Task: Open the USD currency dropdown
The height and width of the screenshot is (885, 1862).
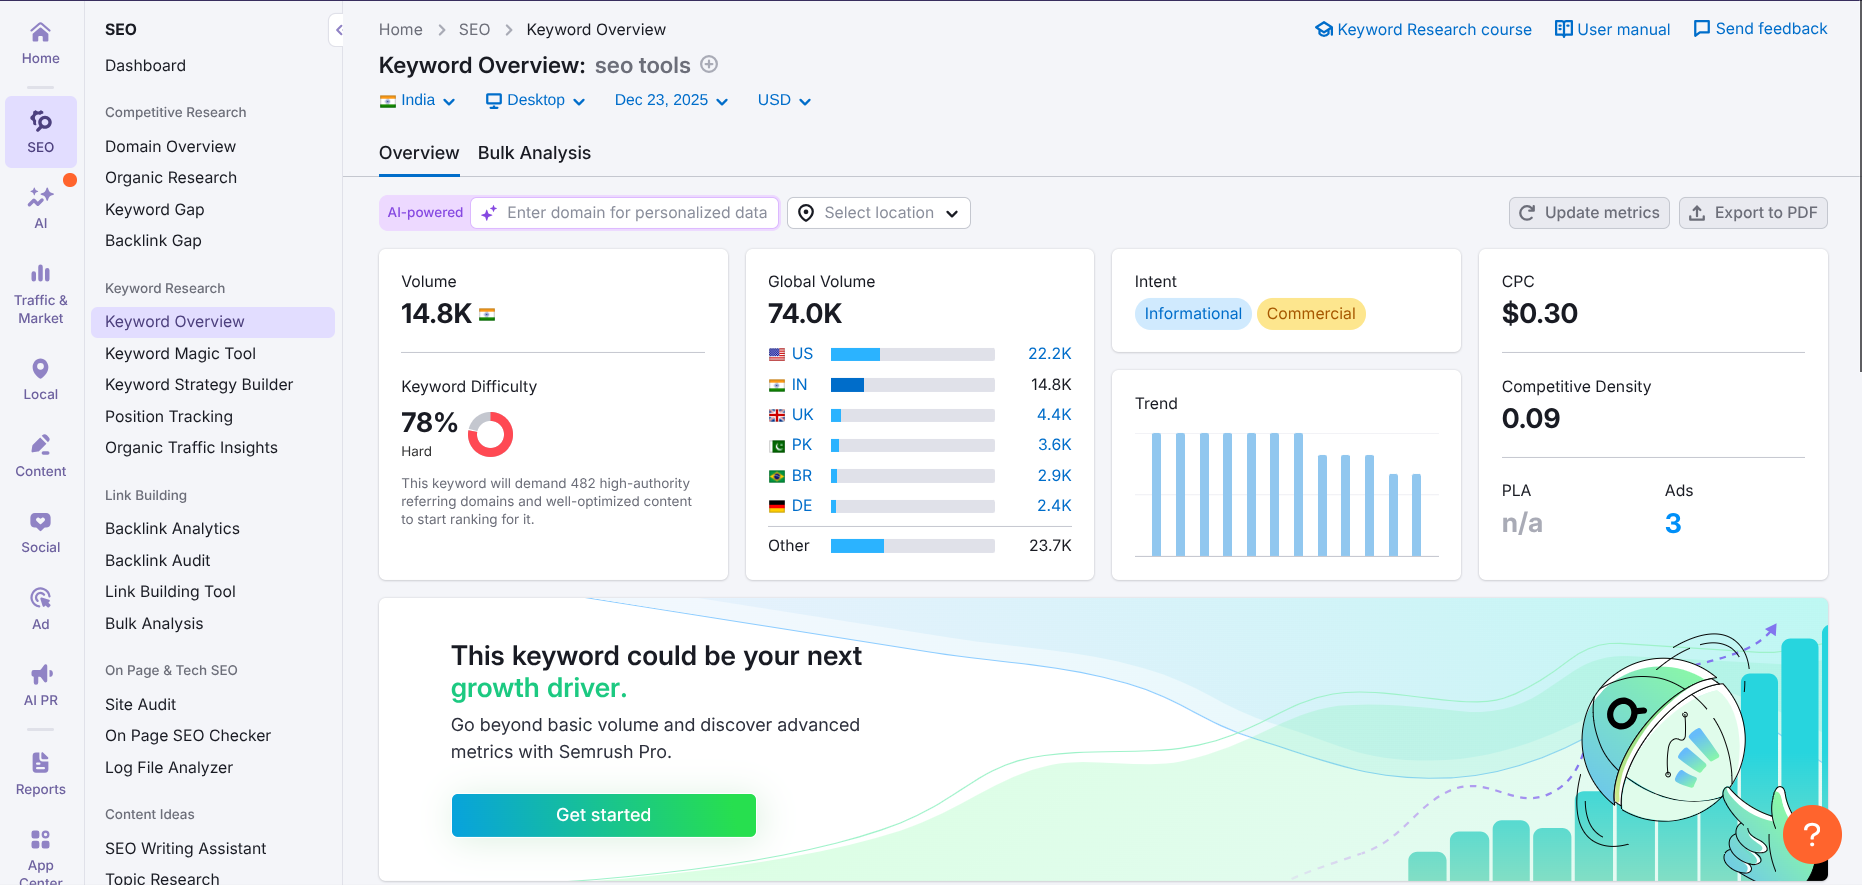Action: pos(784,100)
